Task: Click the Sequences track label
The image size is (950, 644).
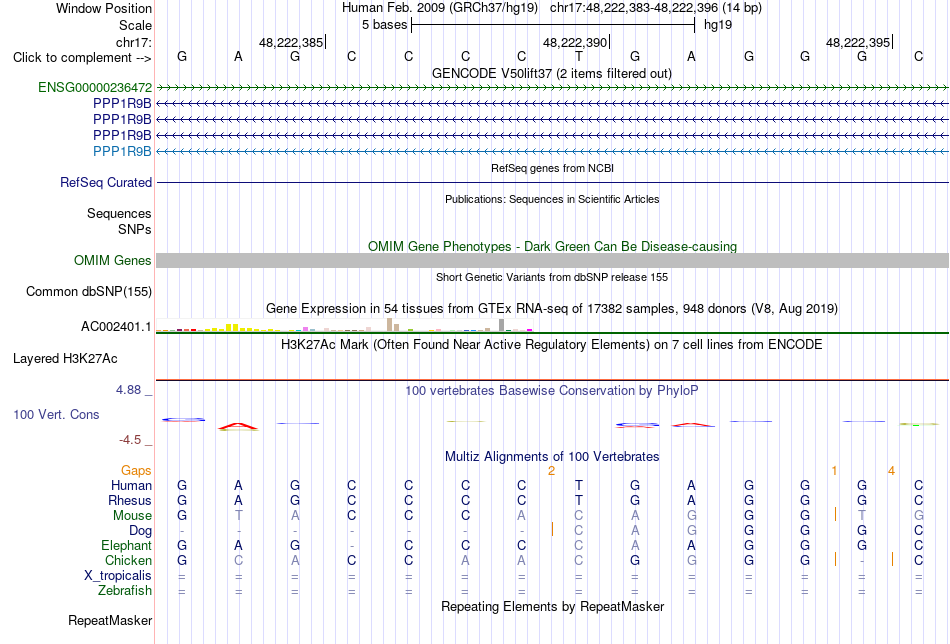Action: pyautogui.click(x=119, y=213)
